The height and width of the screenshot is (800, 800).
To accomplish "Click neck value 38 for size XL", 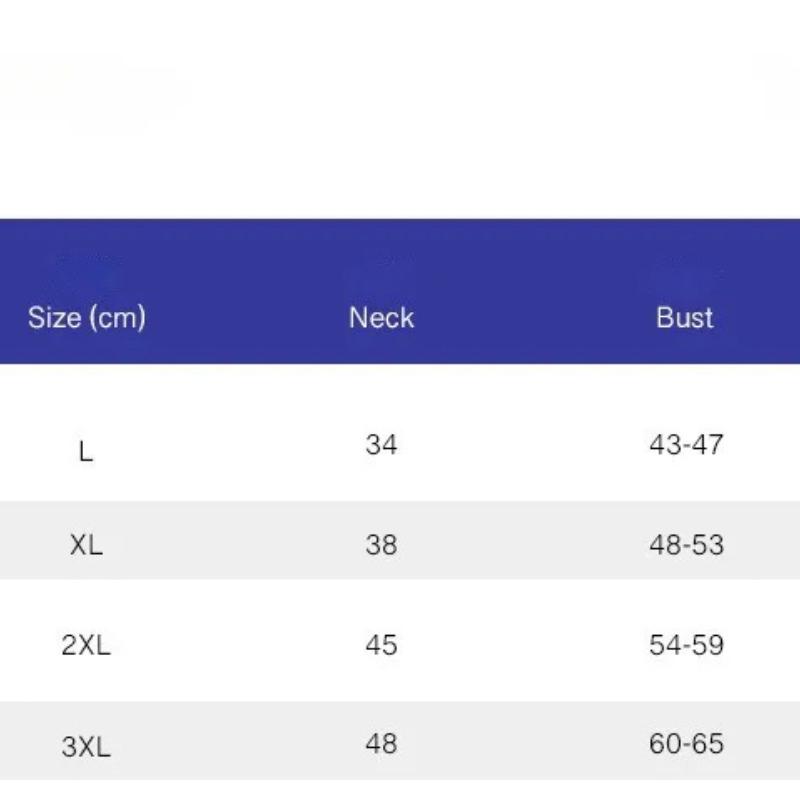I will (x=381, y=545).
